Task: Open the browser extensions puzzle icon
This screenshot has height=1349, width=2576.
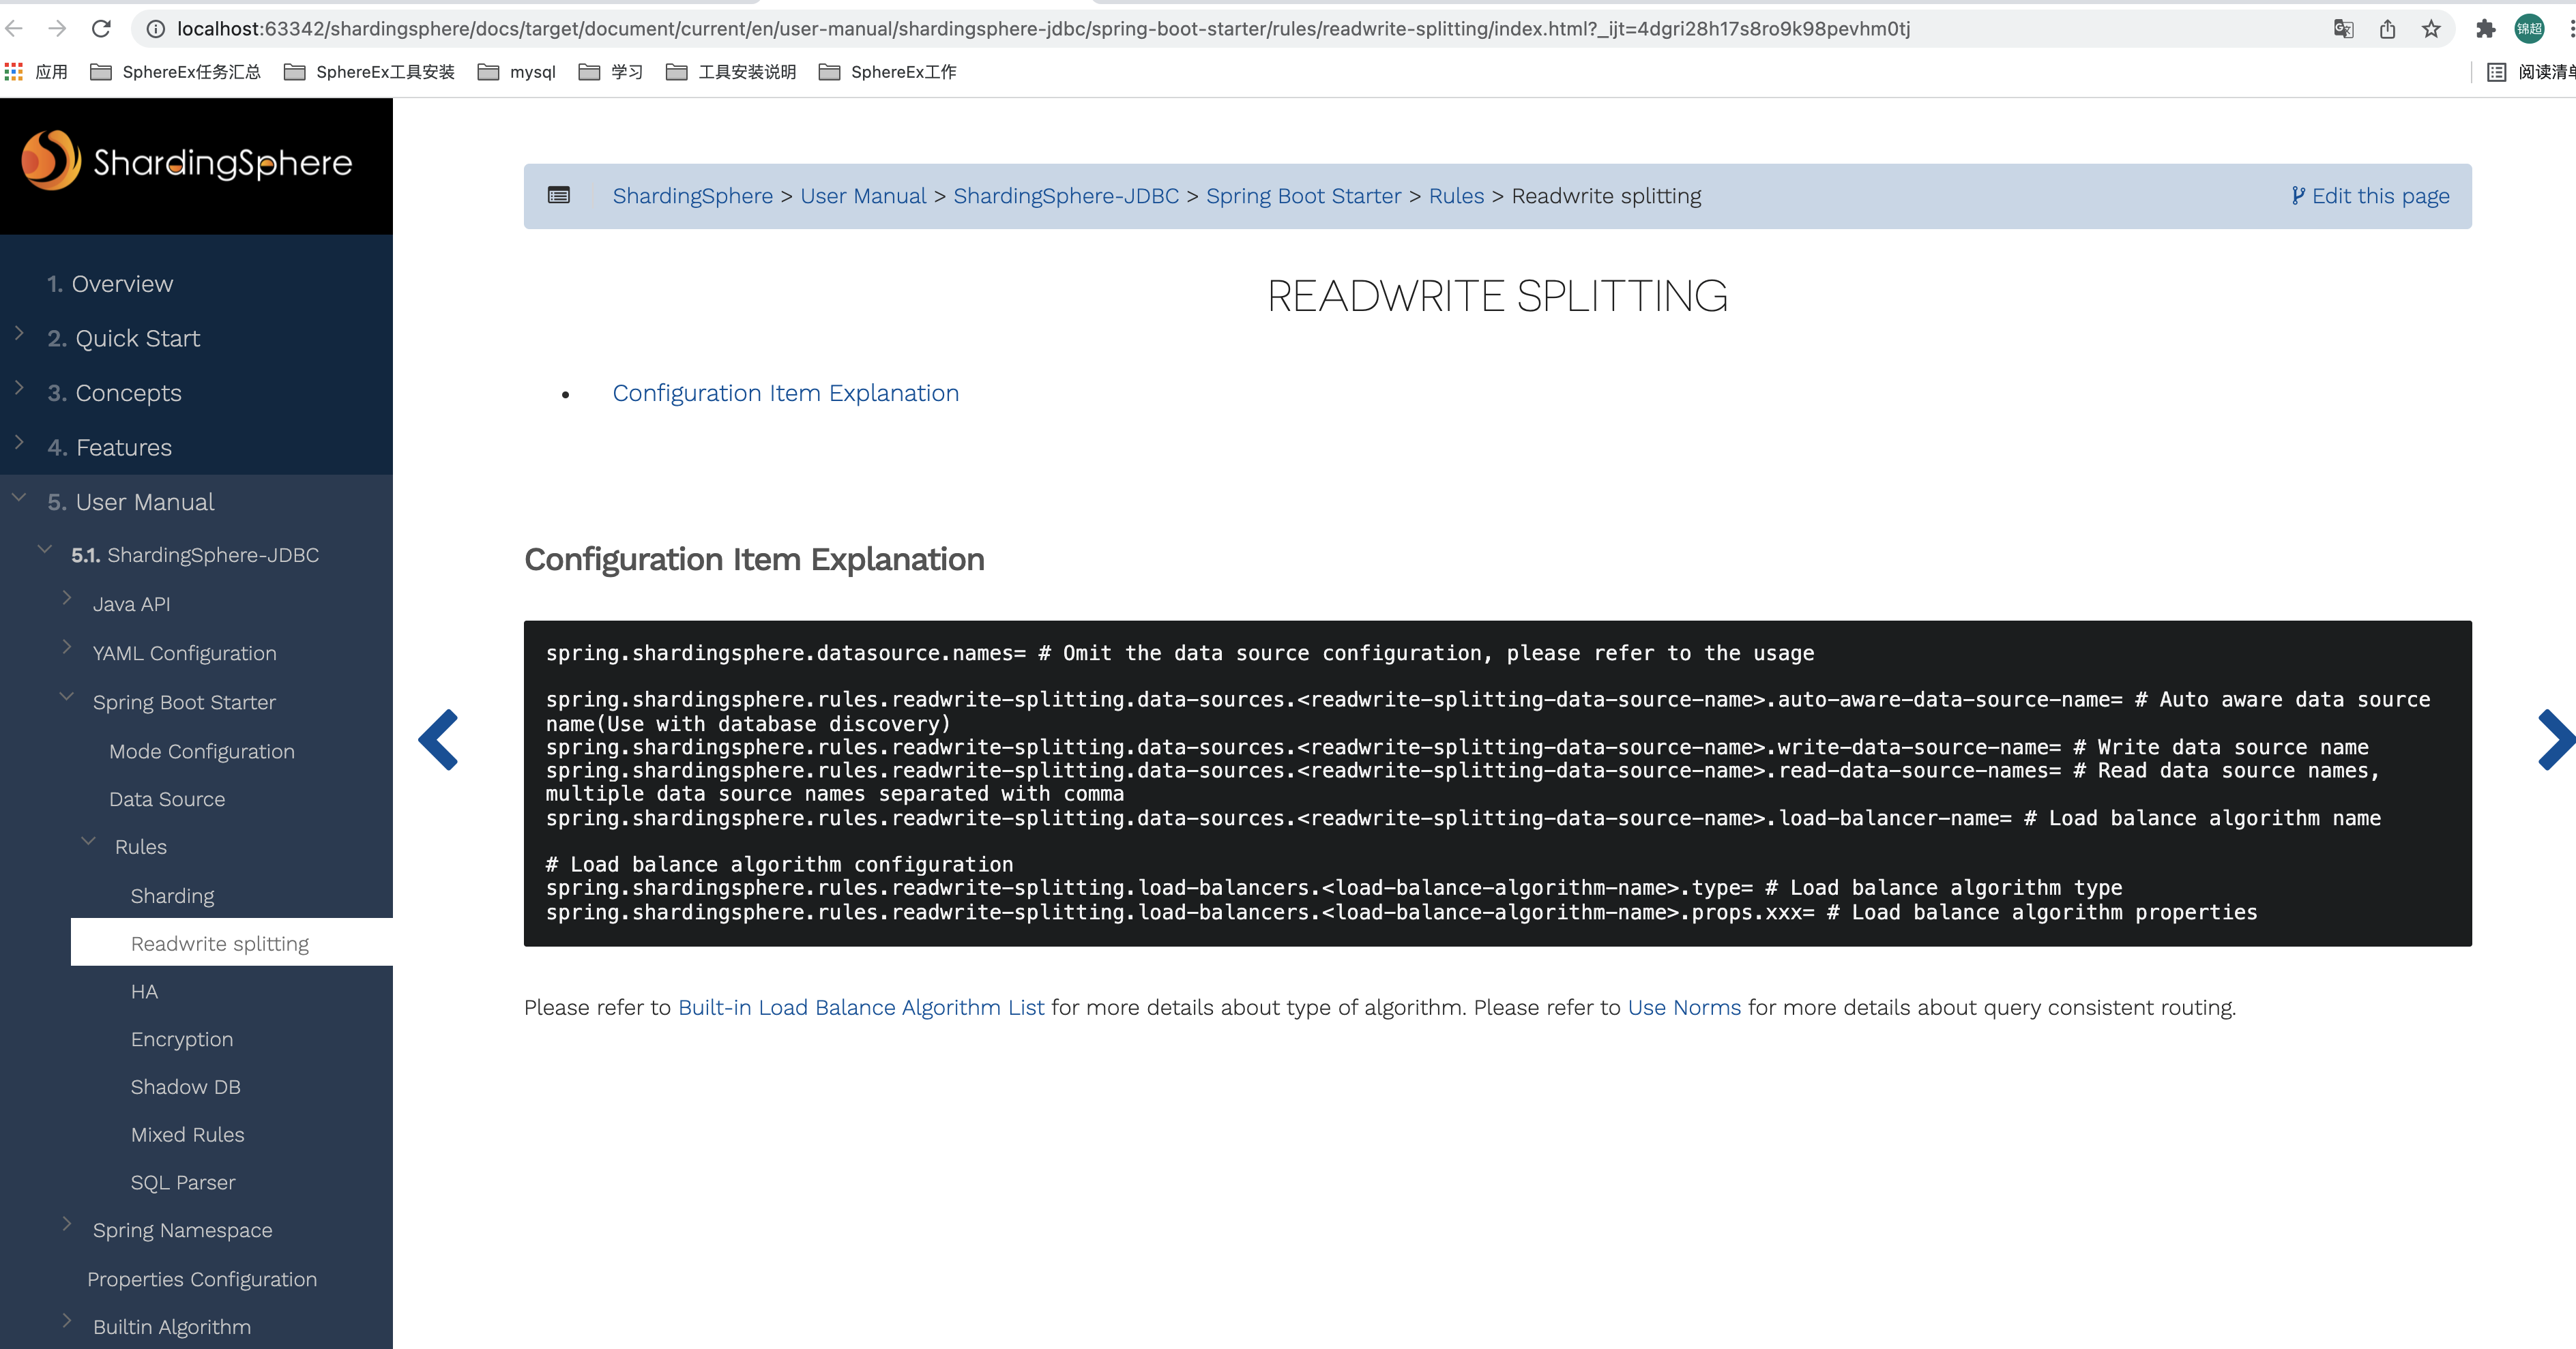Action: [2485, 29]
